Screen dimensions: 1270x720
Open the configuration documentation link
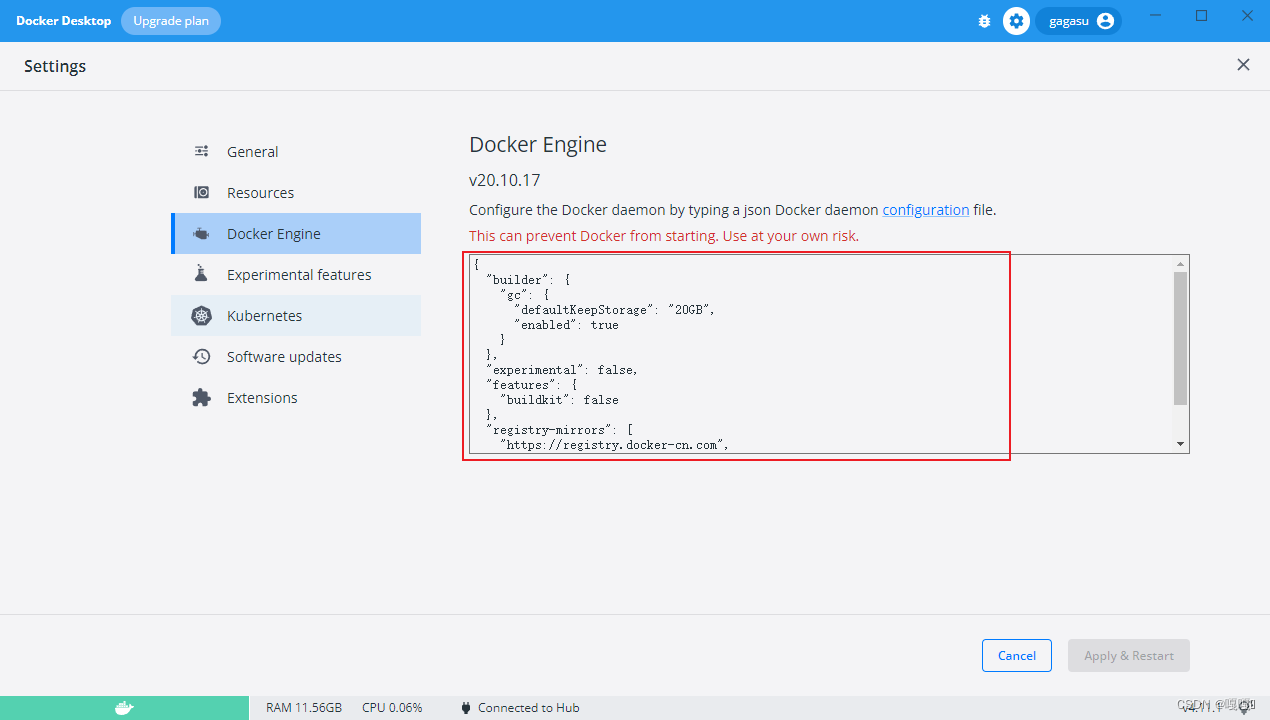pyautogui.click(x=925, y=209)
